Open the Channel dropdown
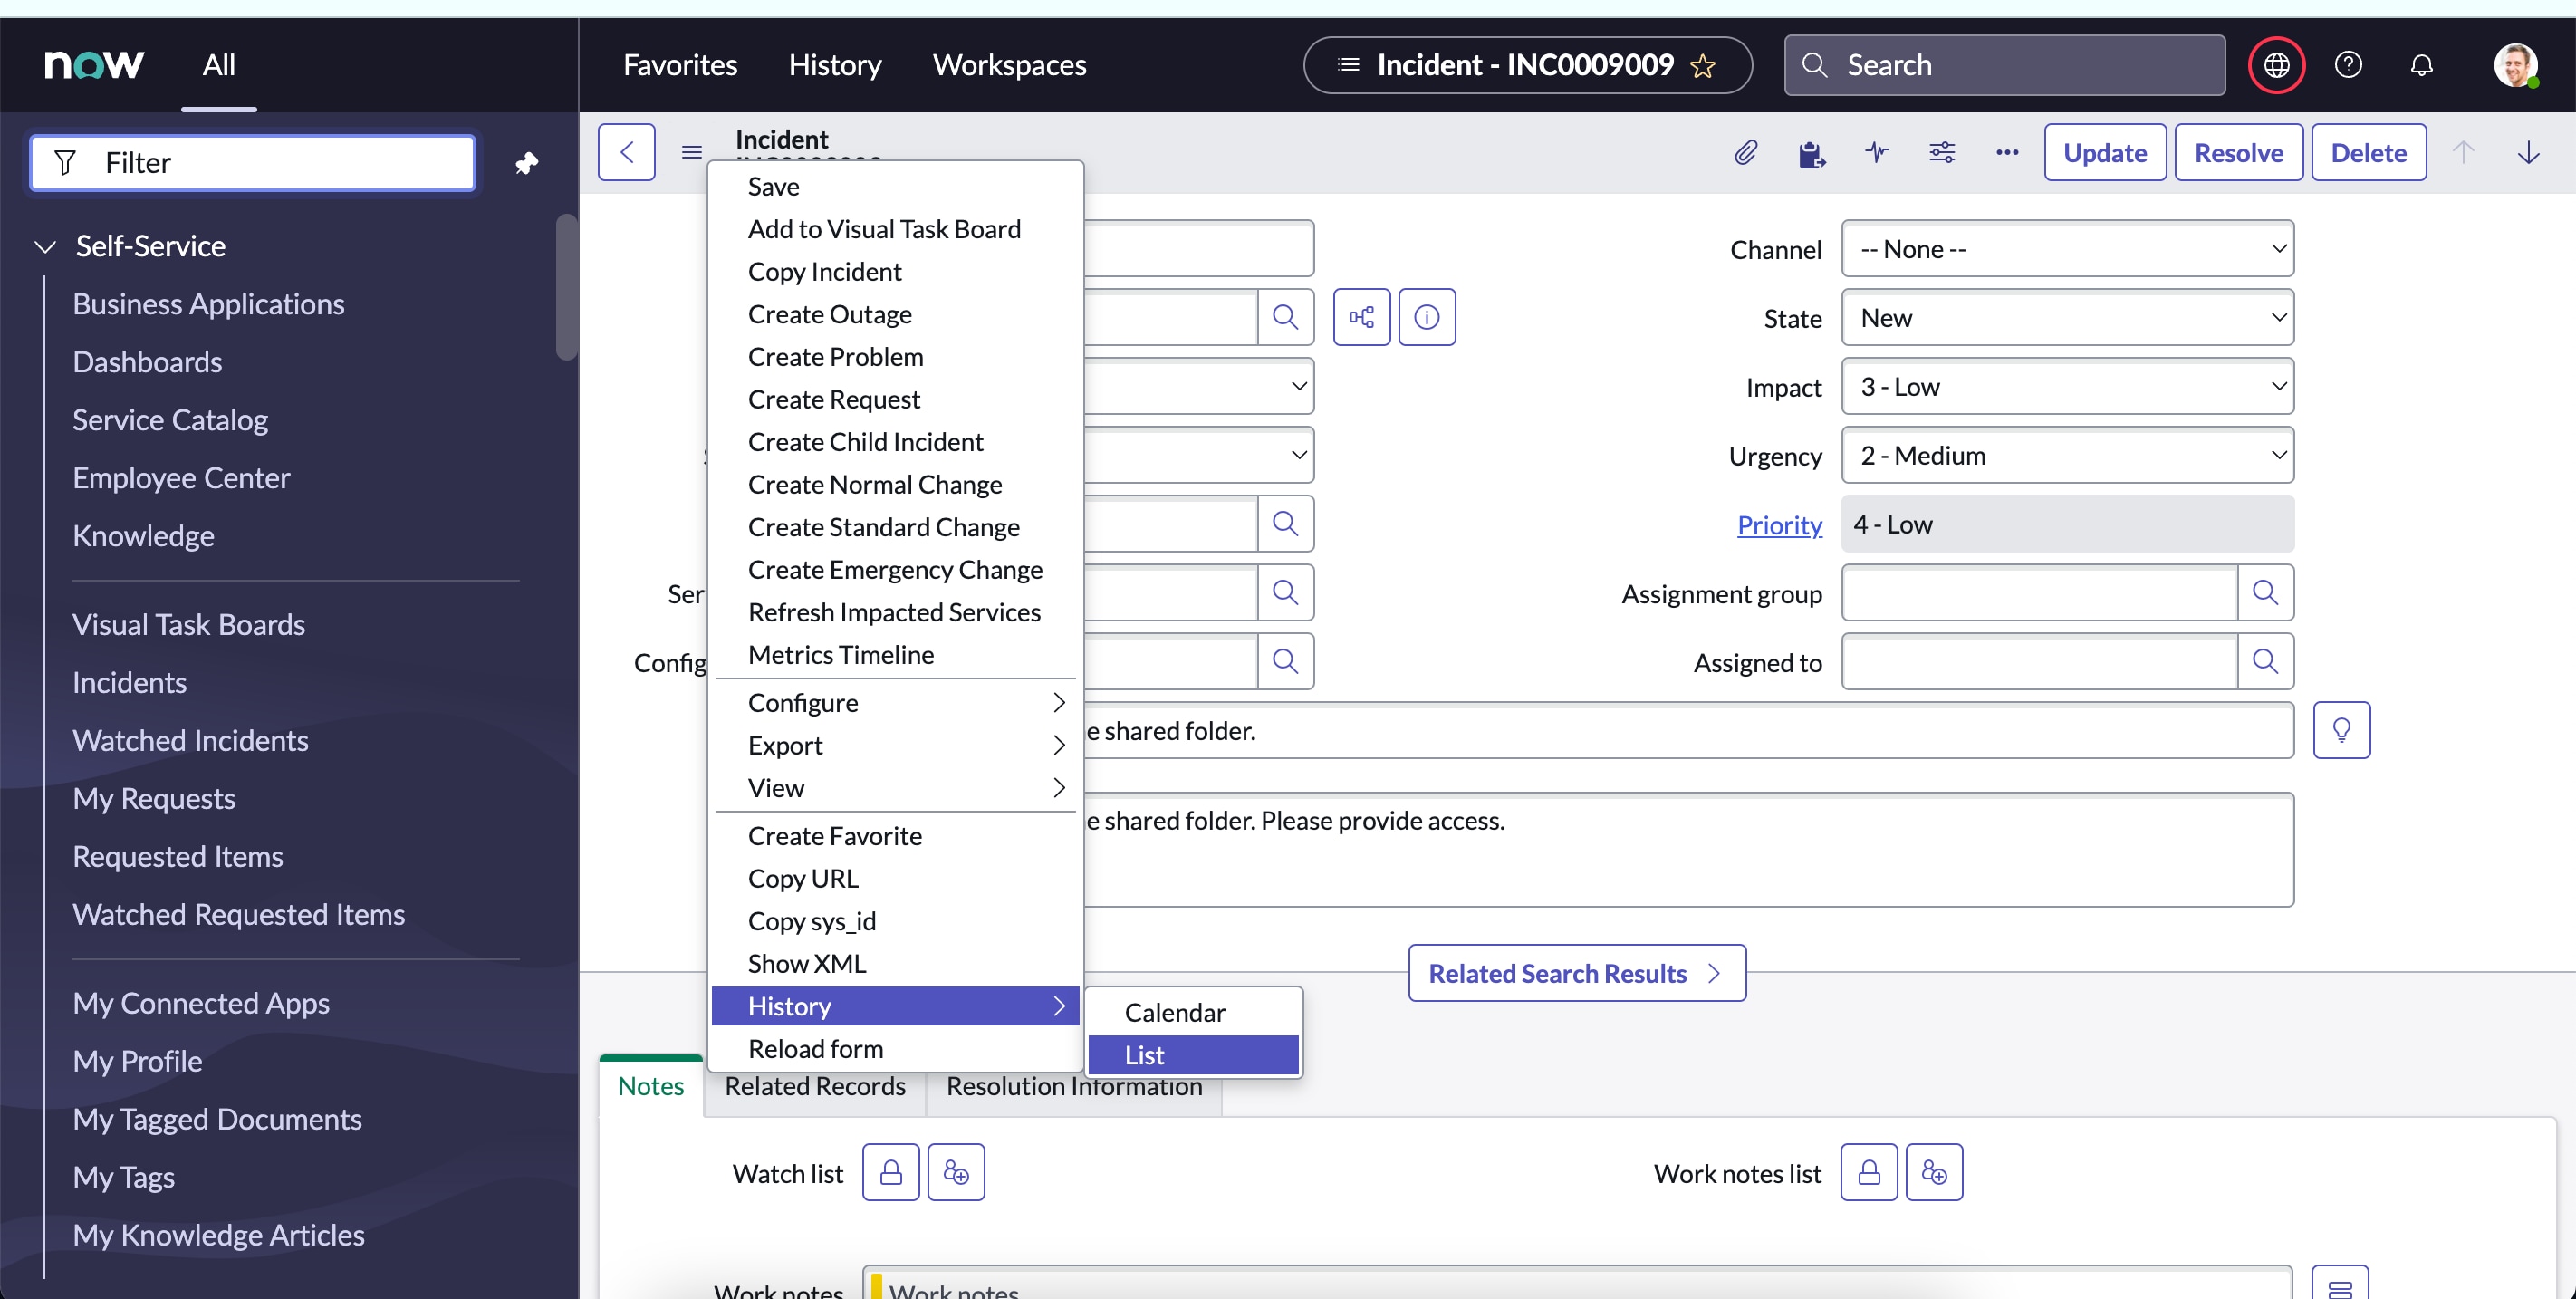Viewport: 2576px width, 1299px height. 2067,248
